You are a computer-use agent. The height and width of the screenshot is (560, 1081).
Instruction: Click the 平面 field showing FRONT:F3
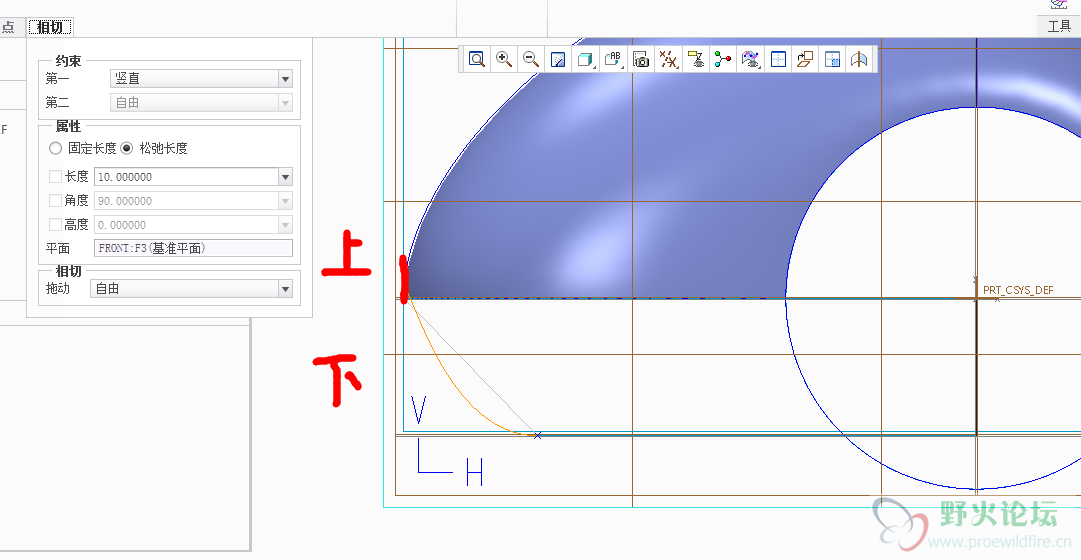[193, 248]
